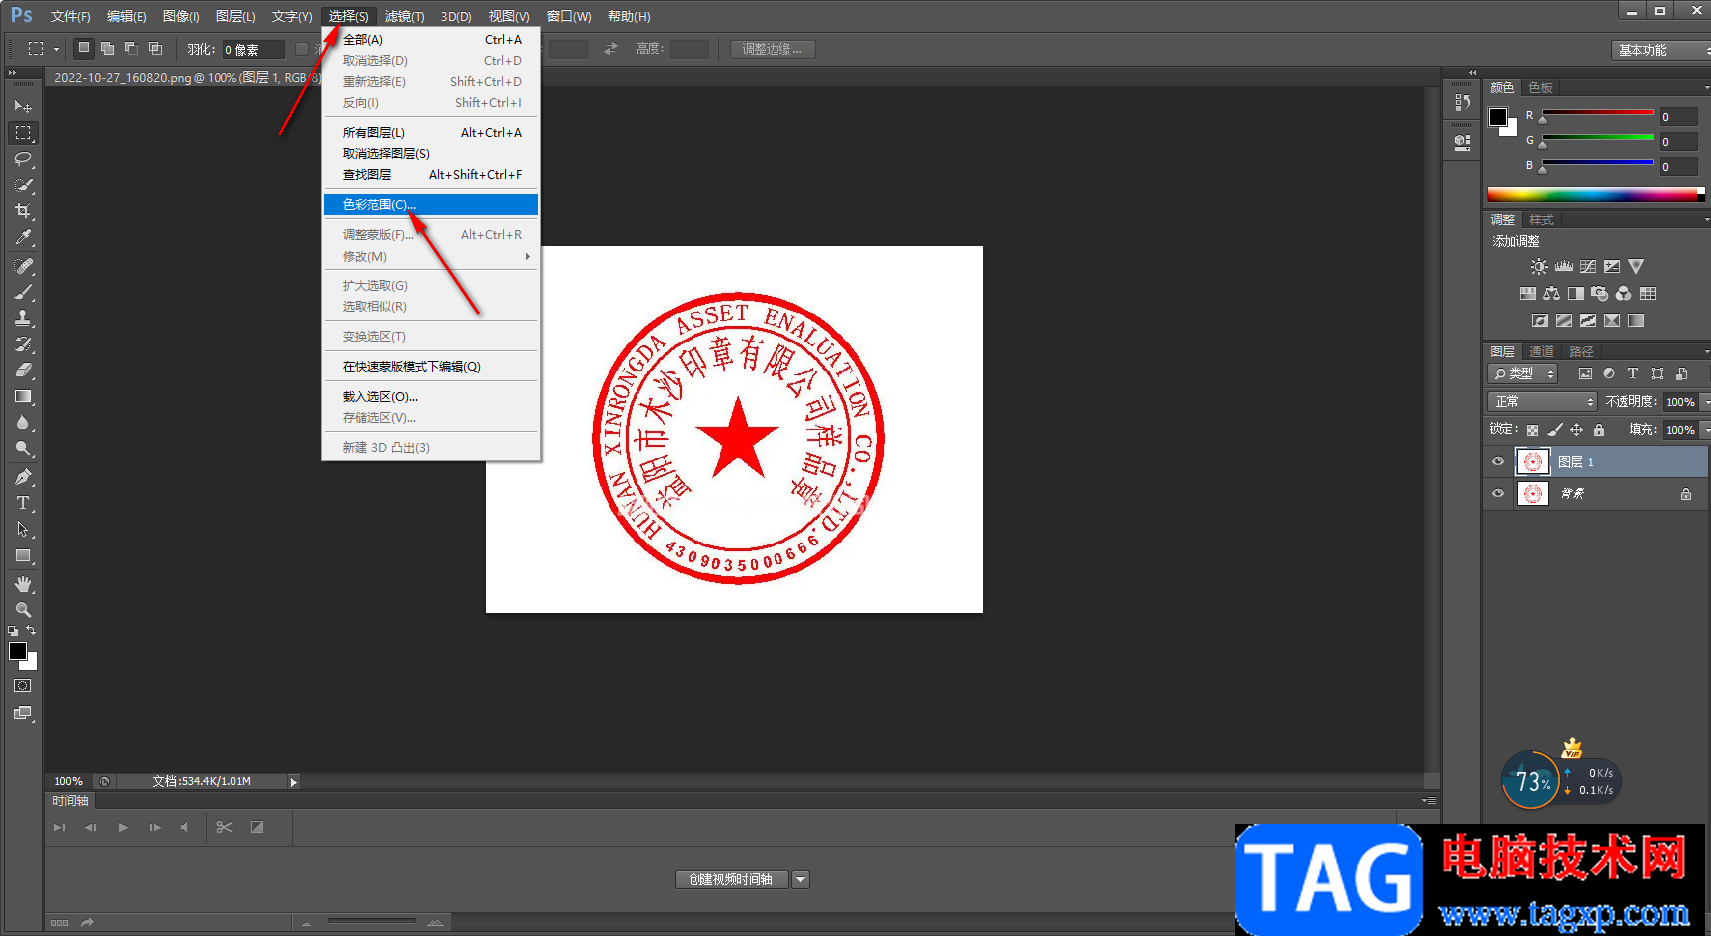Switch to the 样式 tab
Screen dimensions: 1711x936
click(x=1541, y=220)
